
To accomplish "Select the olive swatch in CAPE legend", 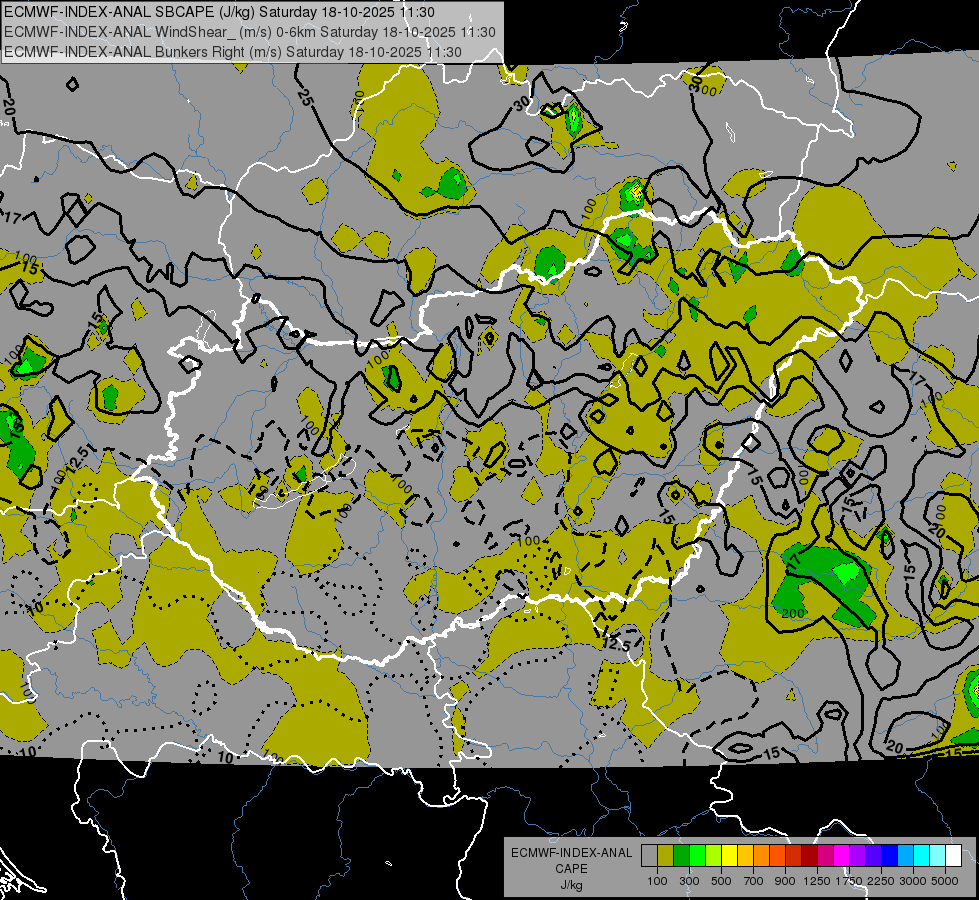I will pyautogui.click(x=665, y=855).
